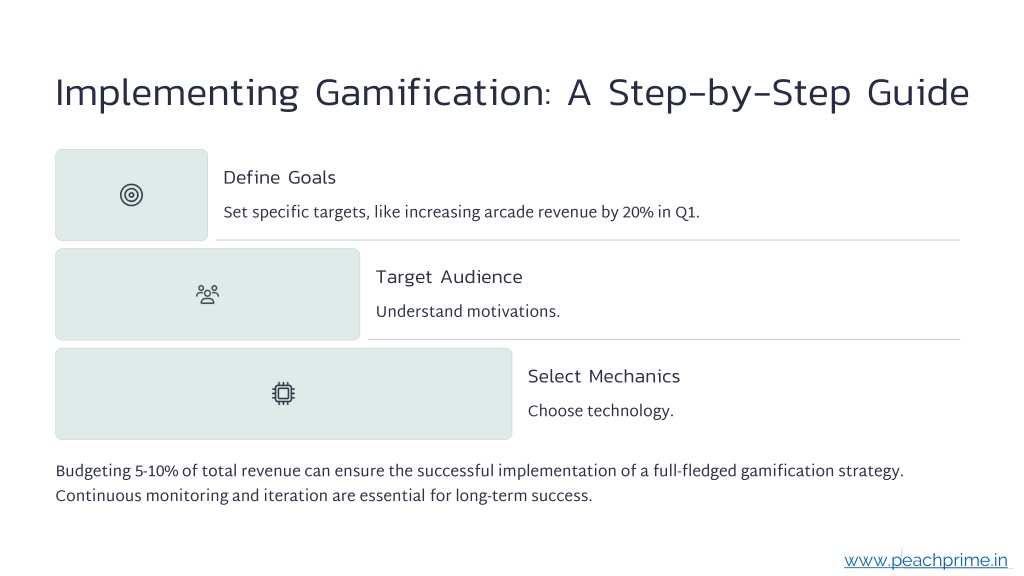The image size is (1024, 576).
Task: Select the shaded box behind the target icon
Action: click(131, 195)
